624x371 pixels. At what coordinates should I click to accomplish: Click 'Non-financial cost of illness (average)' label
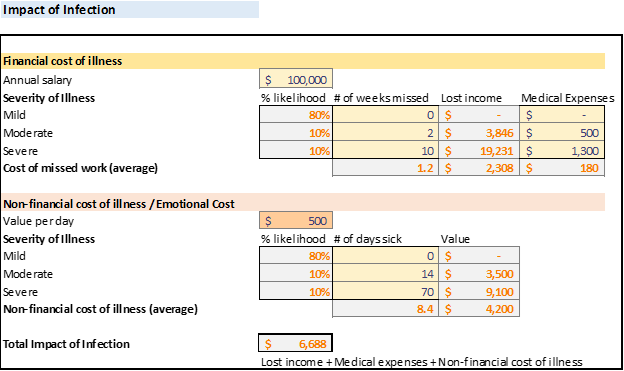click(x=100, y=309)
